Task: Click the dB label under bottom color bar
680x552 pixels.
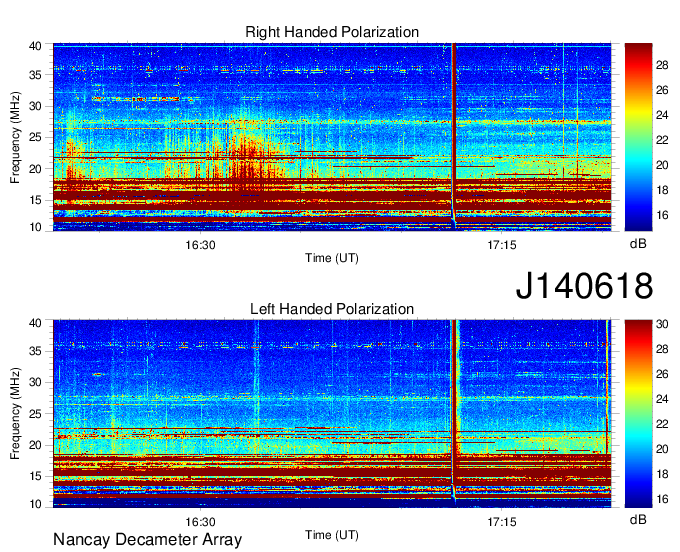Action: click(x=638, y=519)
